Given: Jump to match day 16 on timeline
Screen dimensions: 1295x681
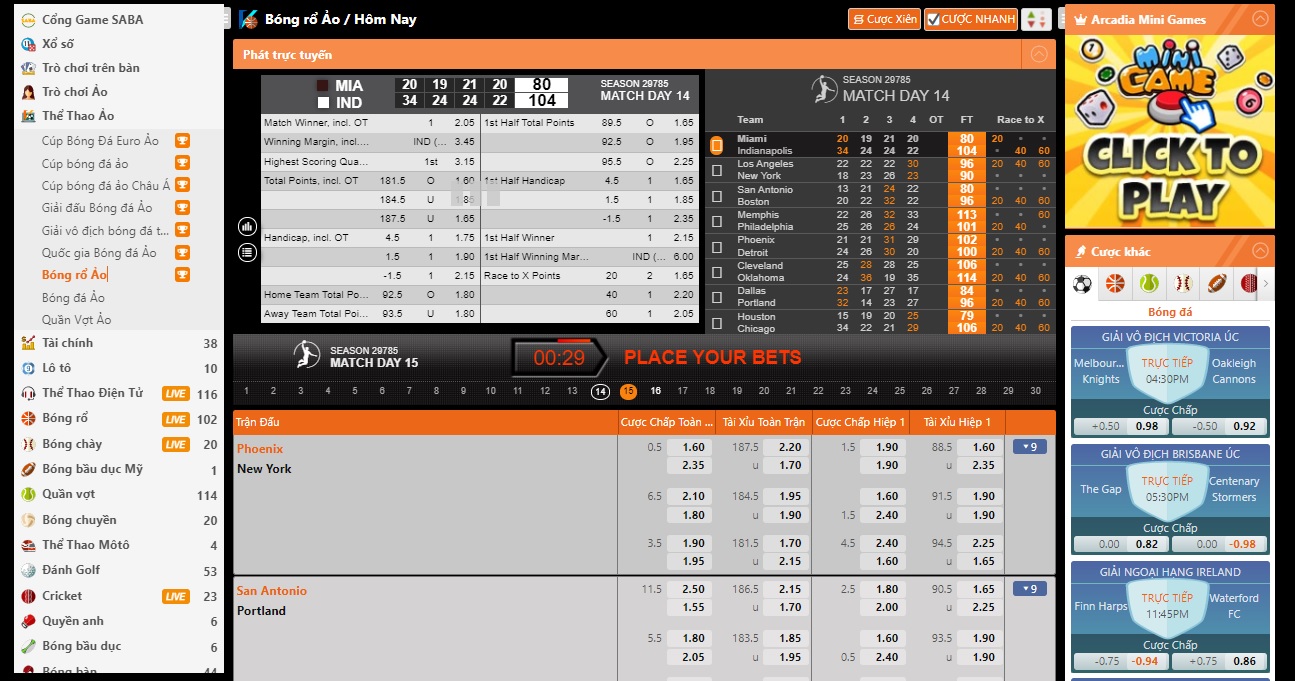Looking at the screenshot, I should 655,391.
